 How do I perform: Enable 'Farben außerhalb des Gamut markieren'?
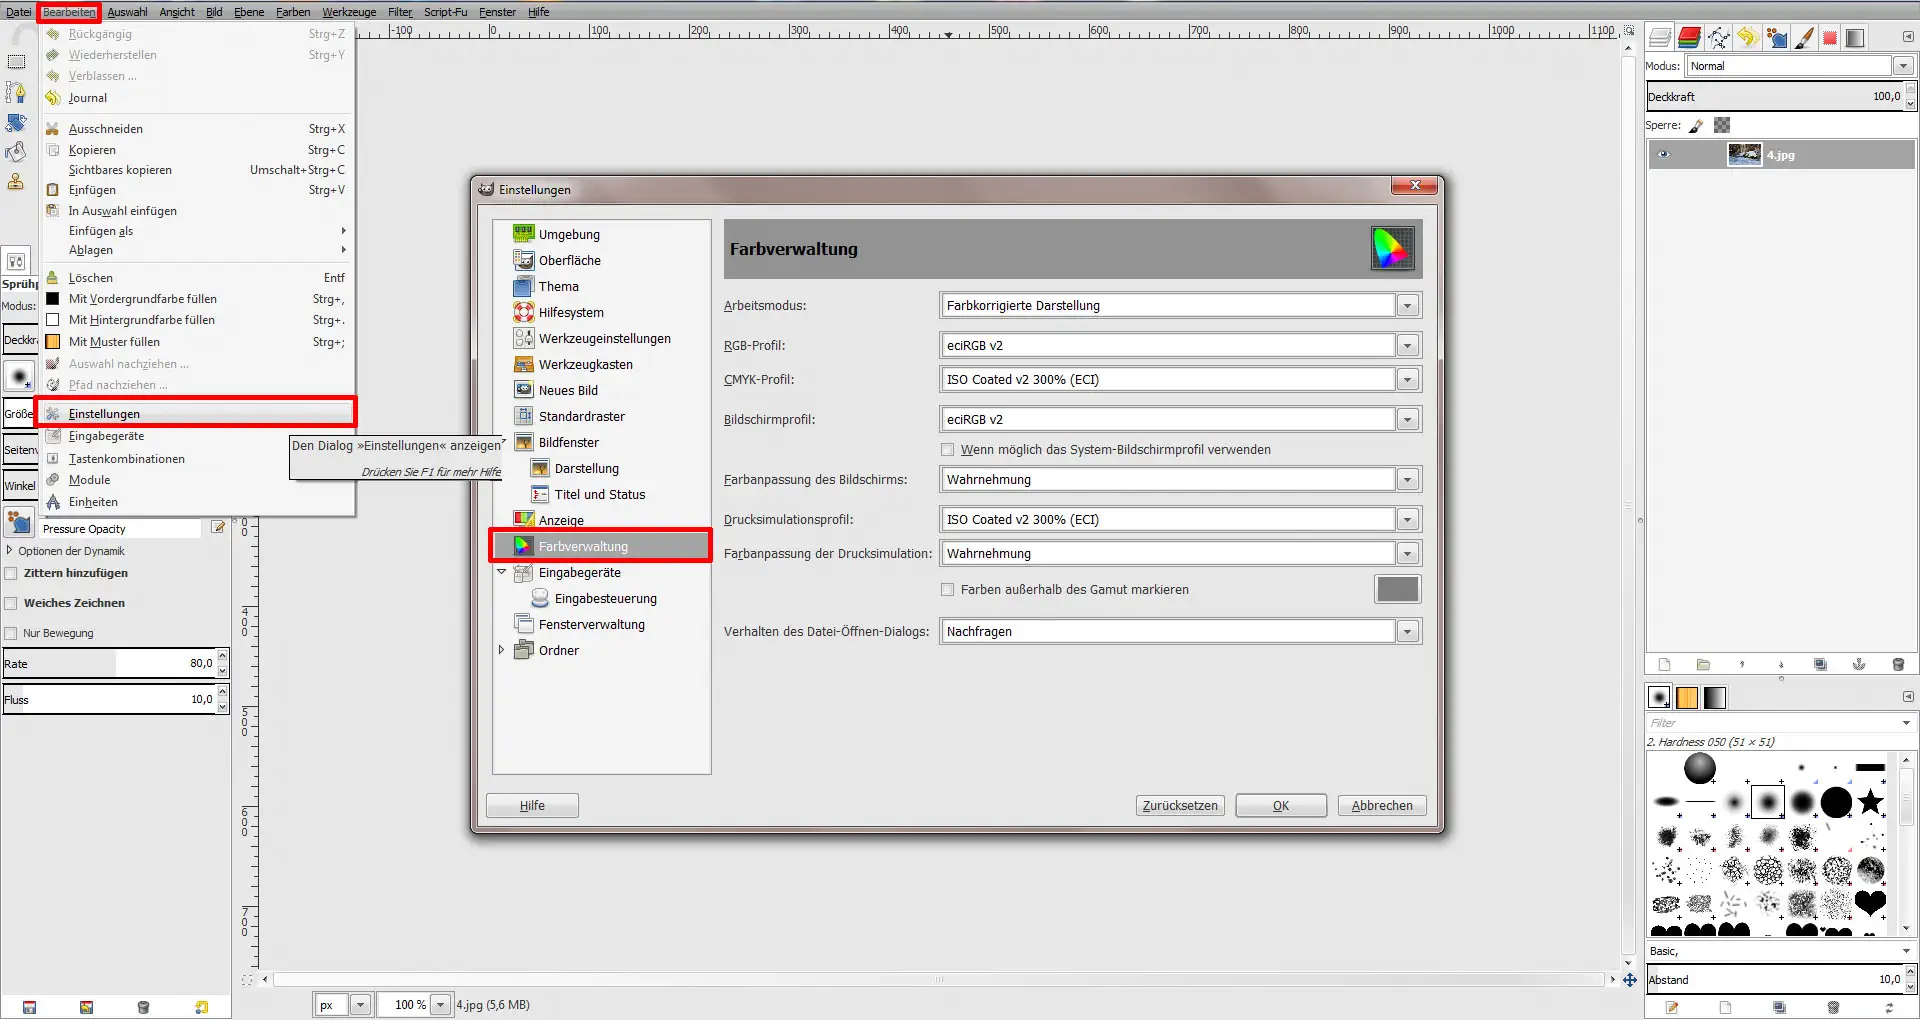[x=946, y=589]
